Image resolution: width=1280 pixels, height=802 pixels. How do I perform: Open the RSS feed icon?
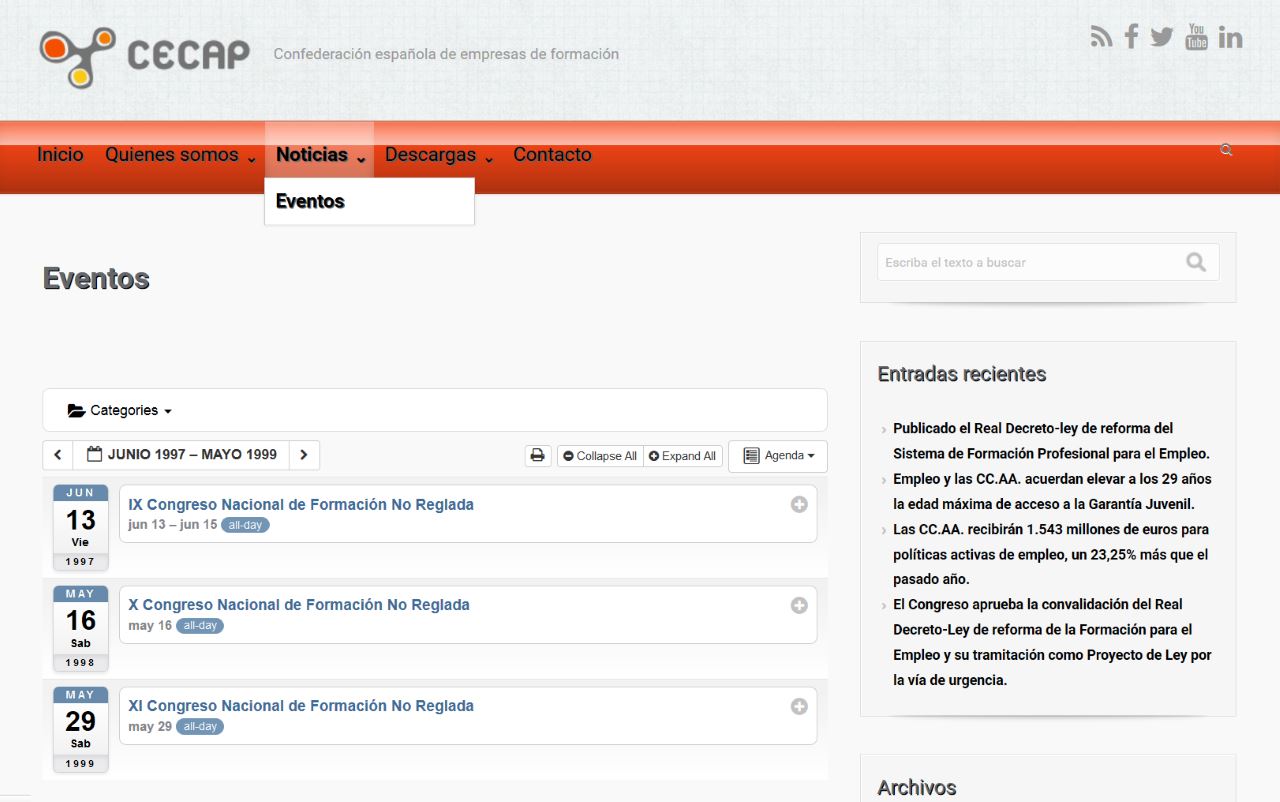tap(1101, 37)
